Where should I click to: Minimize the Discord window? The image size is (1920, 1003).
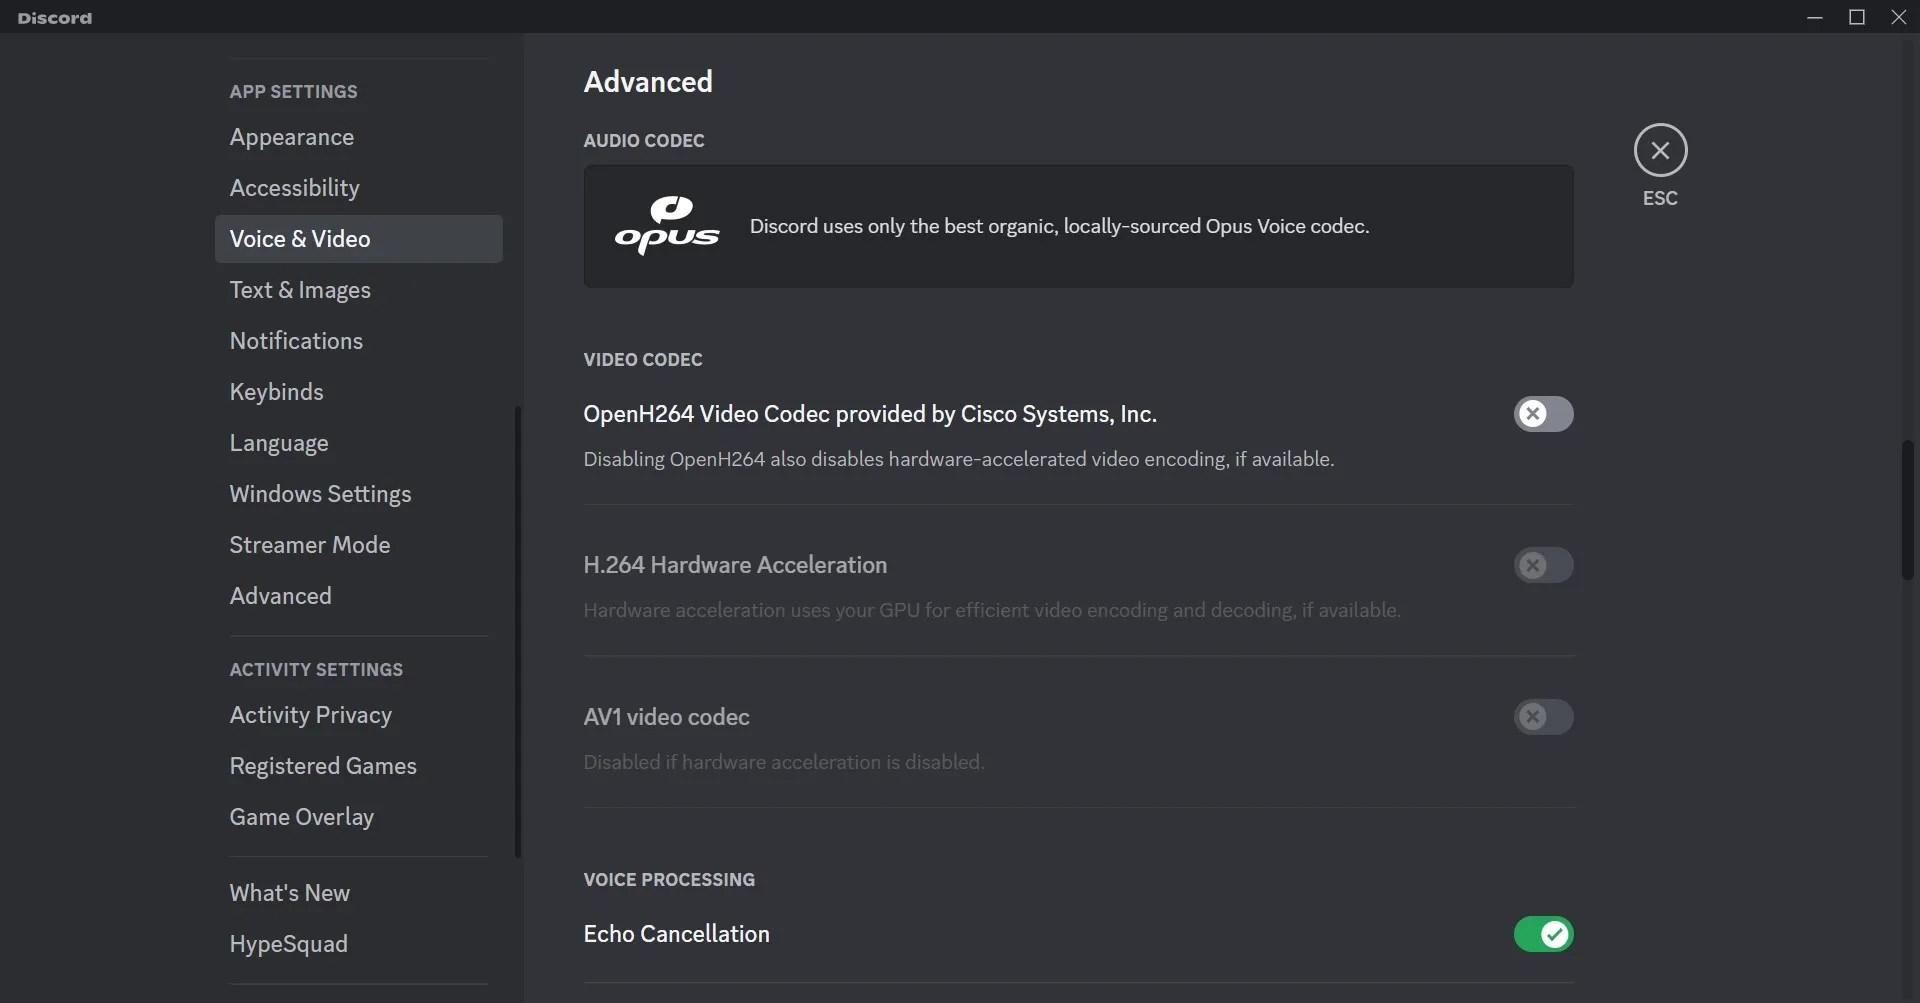pos(1815,17)
